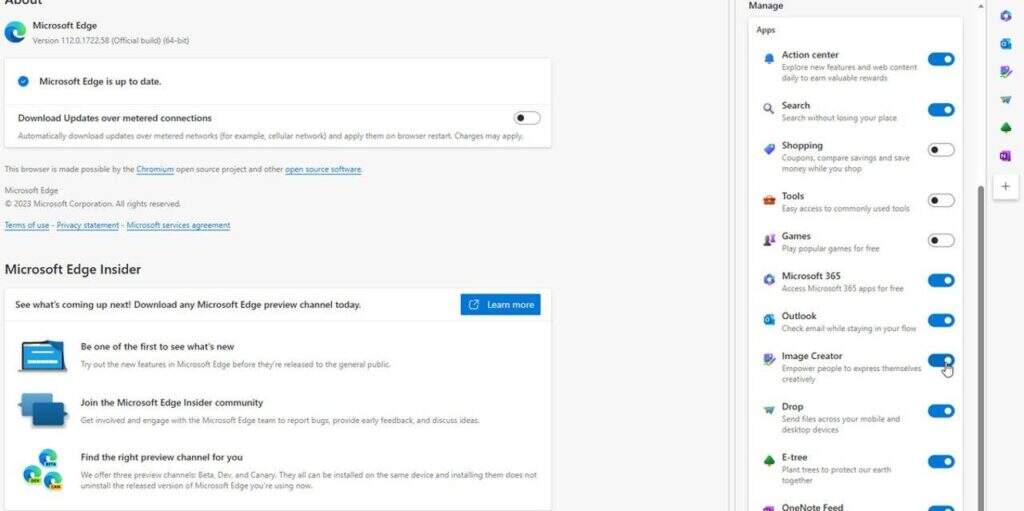
Task: Enable the Tools toggle
Action: click(x=941, y=200)
